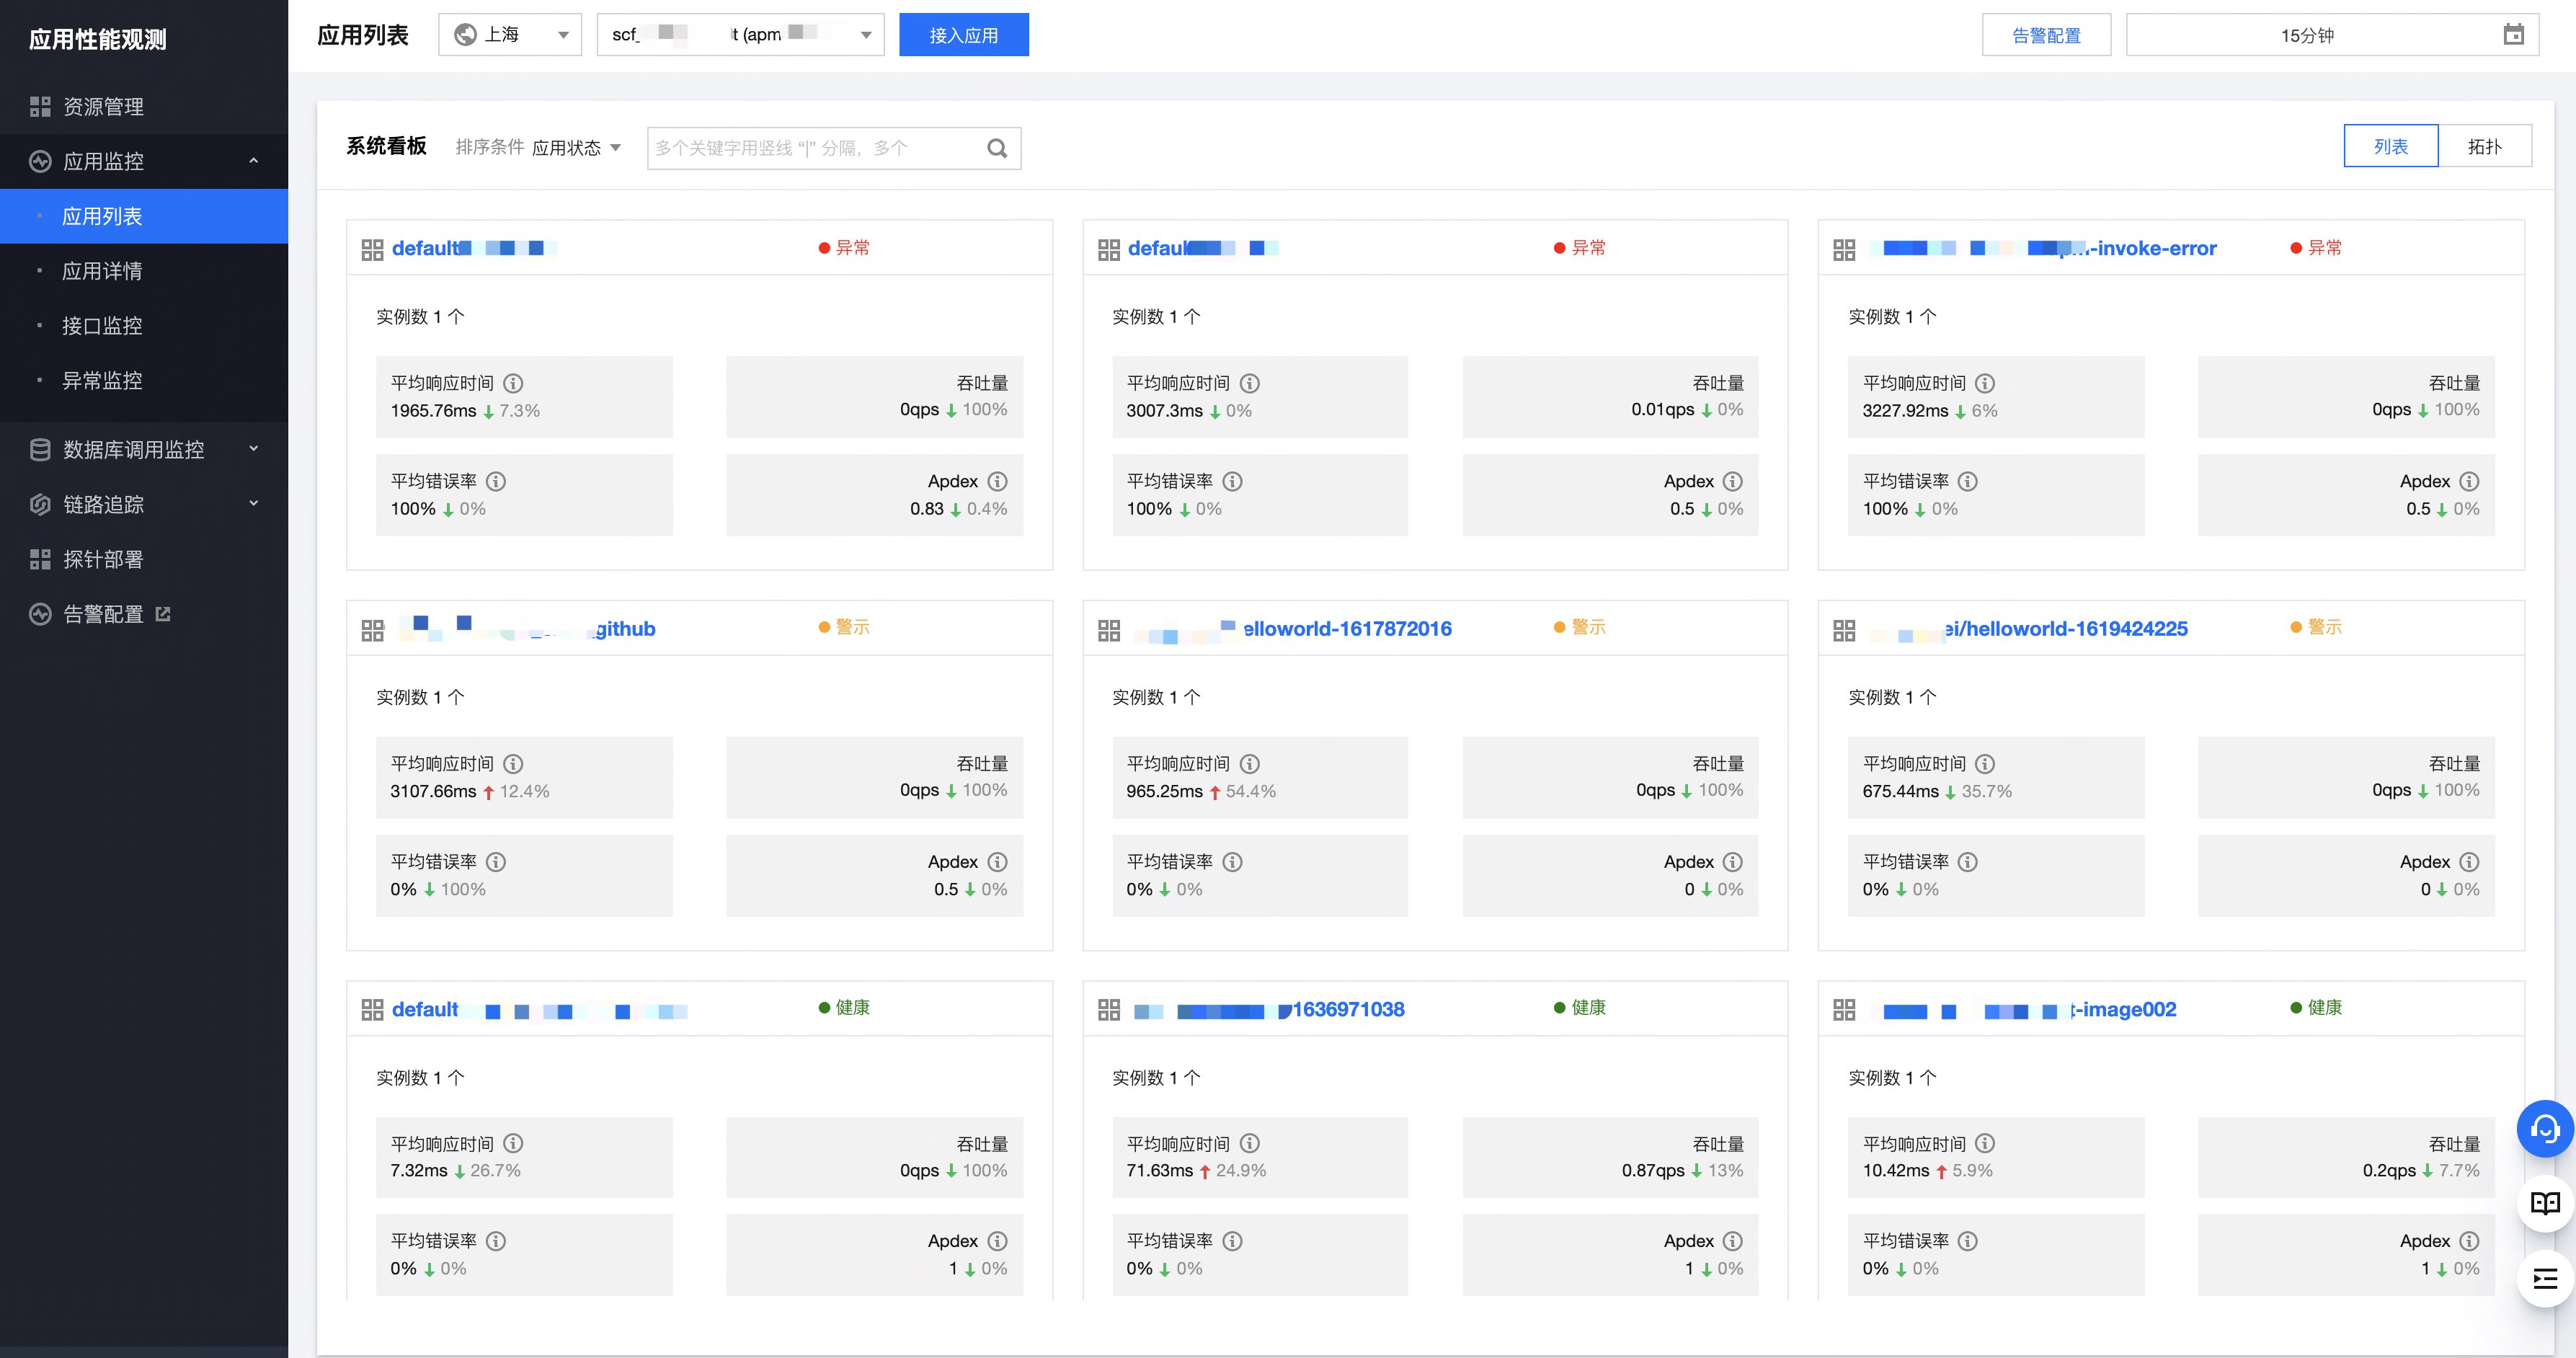
Task: Focus the keyword search input field
Action: coord(815,148)
